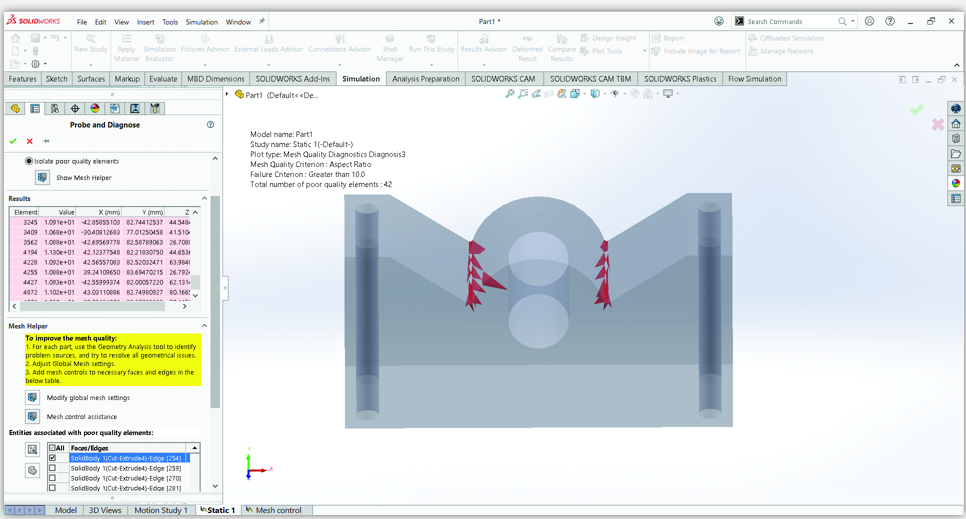Click the Mesh control assistance label
This screenshot has width=966, height=519.
coord(82,417)
